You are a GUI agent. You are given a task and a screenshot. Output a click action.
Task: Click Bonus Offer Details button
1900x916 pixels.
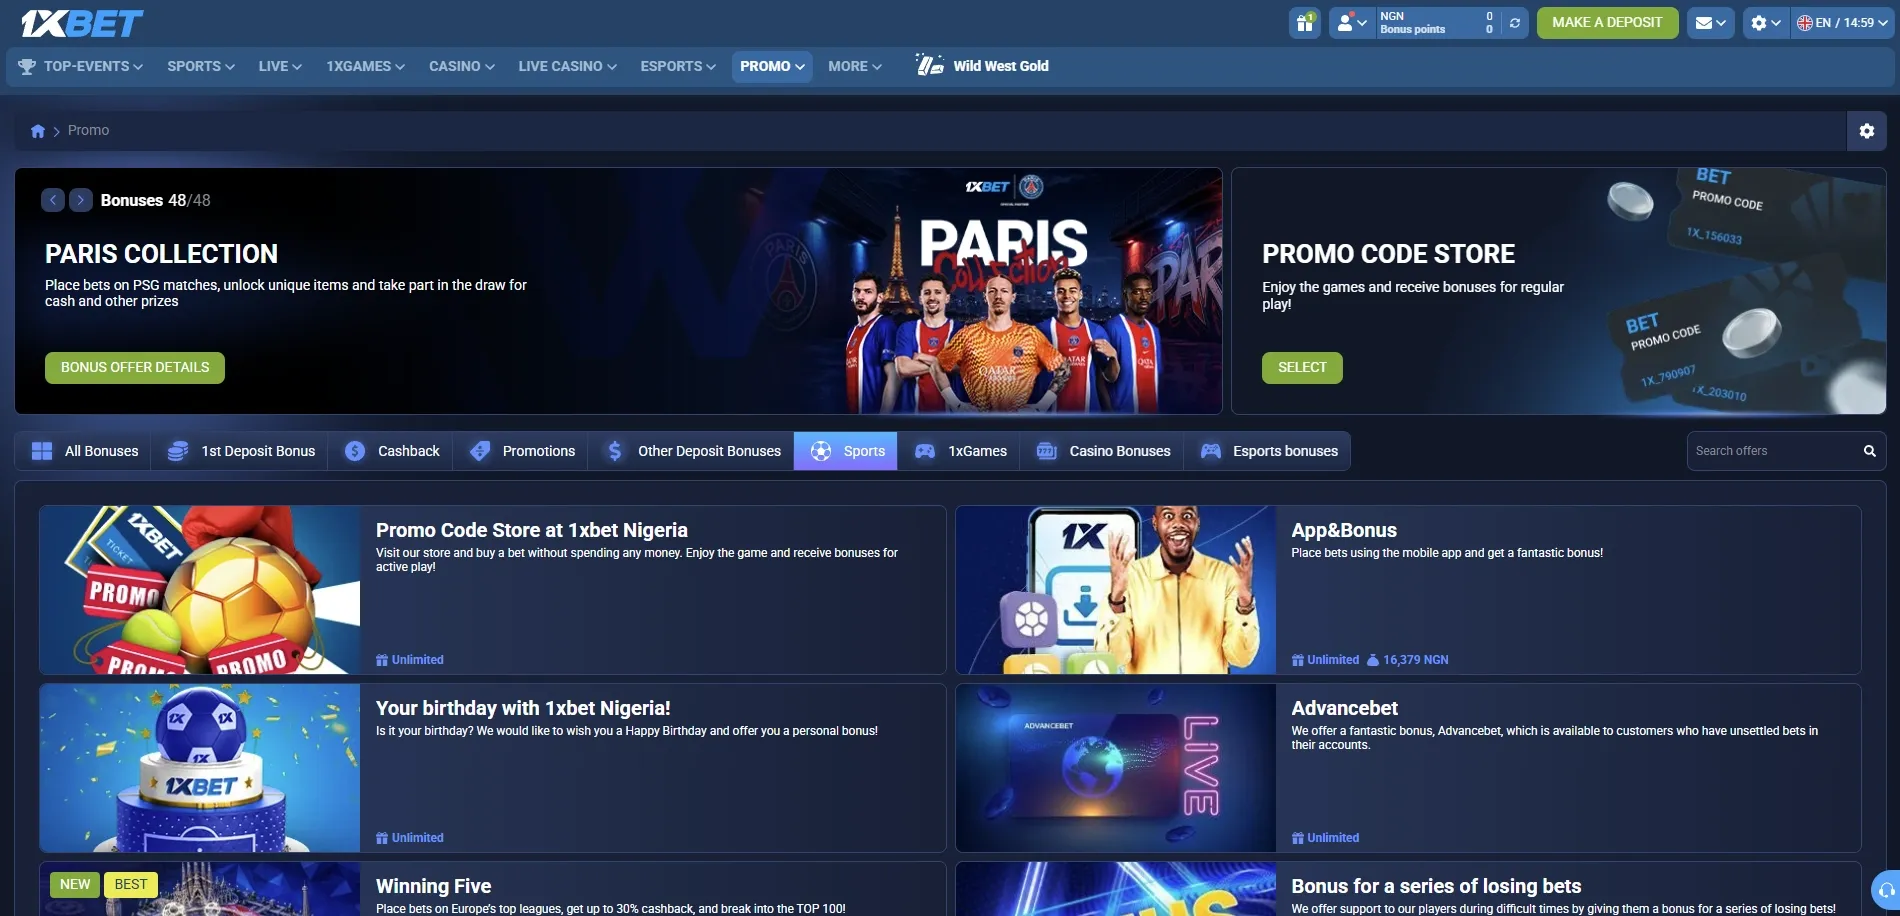135,368
